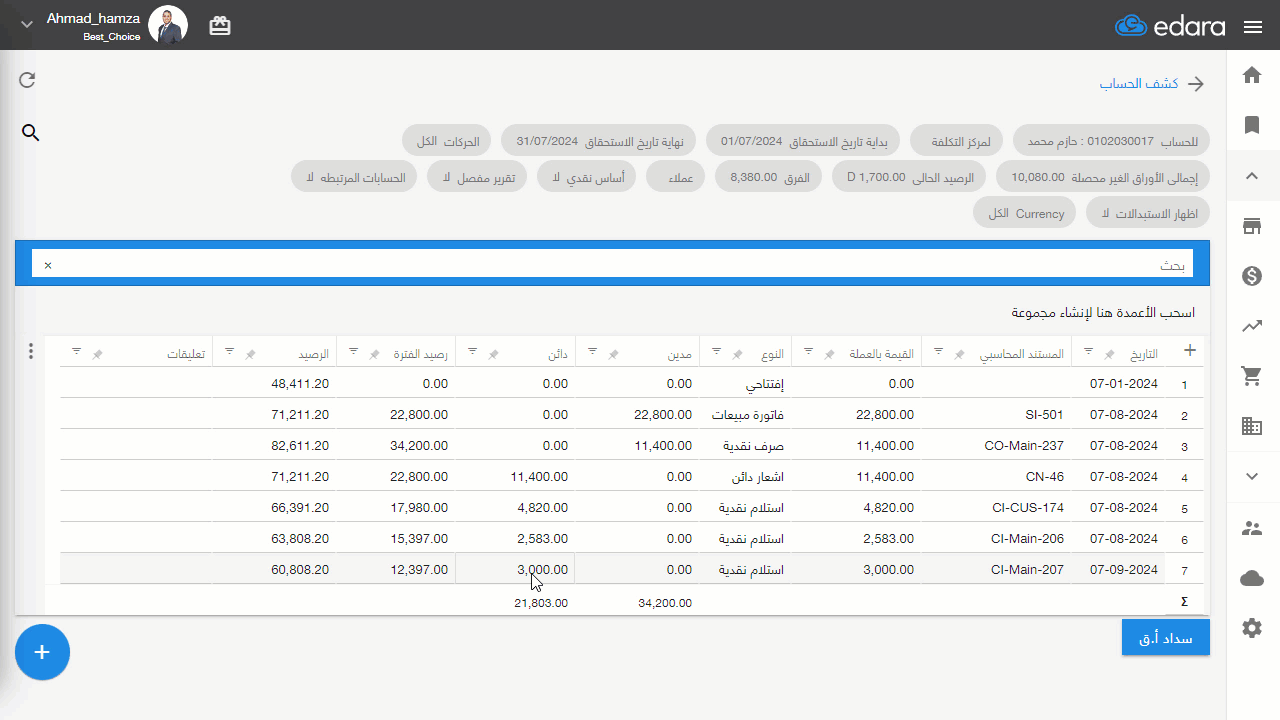The width and height of the screenshot is (1280, 720).
Task: Click the blue floating add button
Action: coord(42,652)
